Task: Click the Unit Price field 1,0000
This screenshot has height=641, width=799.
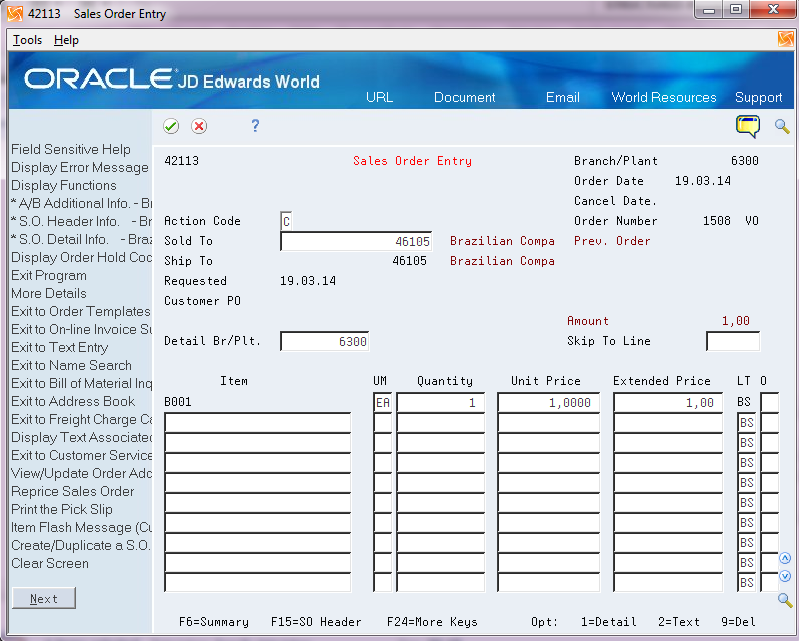Action: point(549,403)
